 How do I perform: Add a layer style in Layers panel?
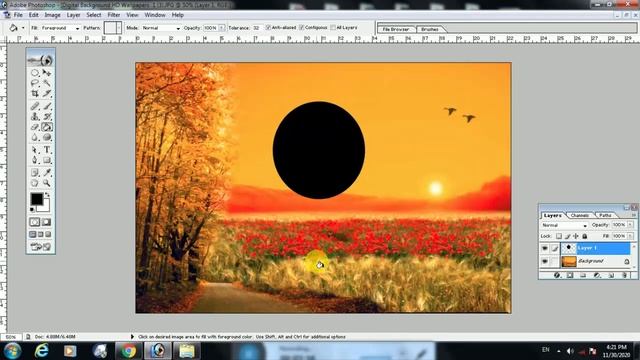557,276
